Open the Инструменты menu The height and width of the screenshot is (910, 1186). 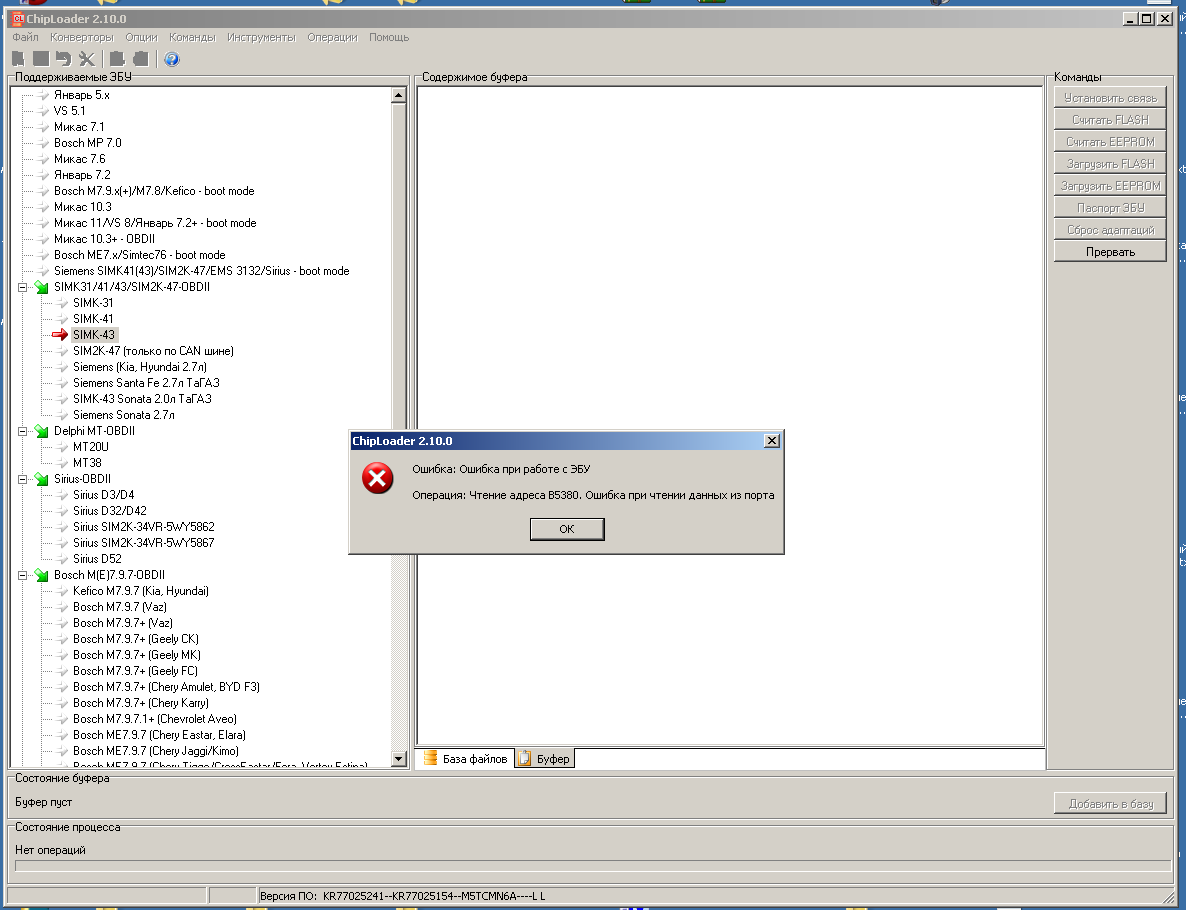[x=260, y=37]
